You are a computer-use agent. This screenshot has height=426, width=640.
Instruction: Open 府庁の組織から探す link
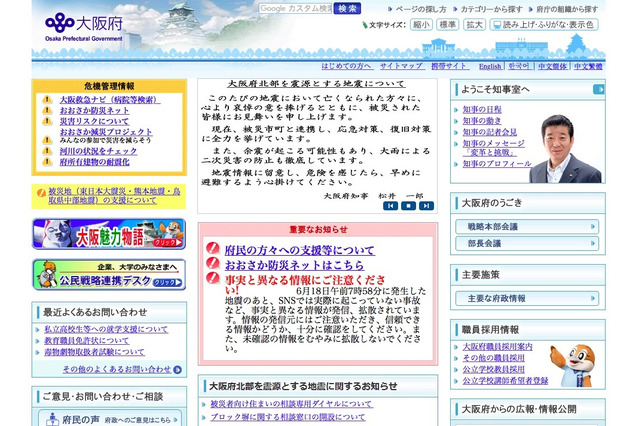567,9
